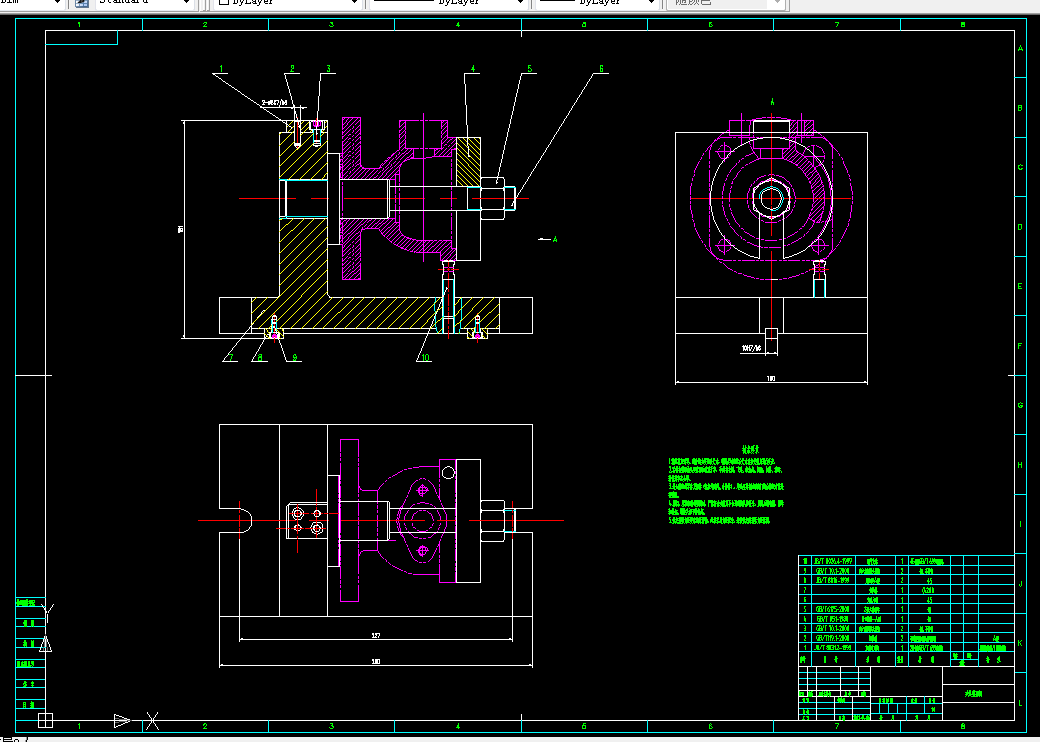Select part balloon number 10
The width and height of the screenshot is (1040, 742).
(x=425, y=357)
